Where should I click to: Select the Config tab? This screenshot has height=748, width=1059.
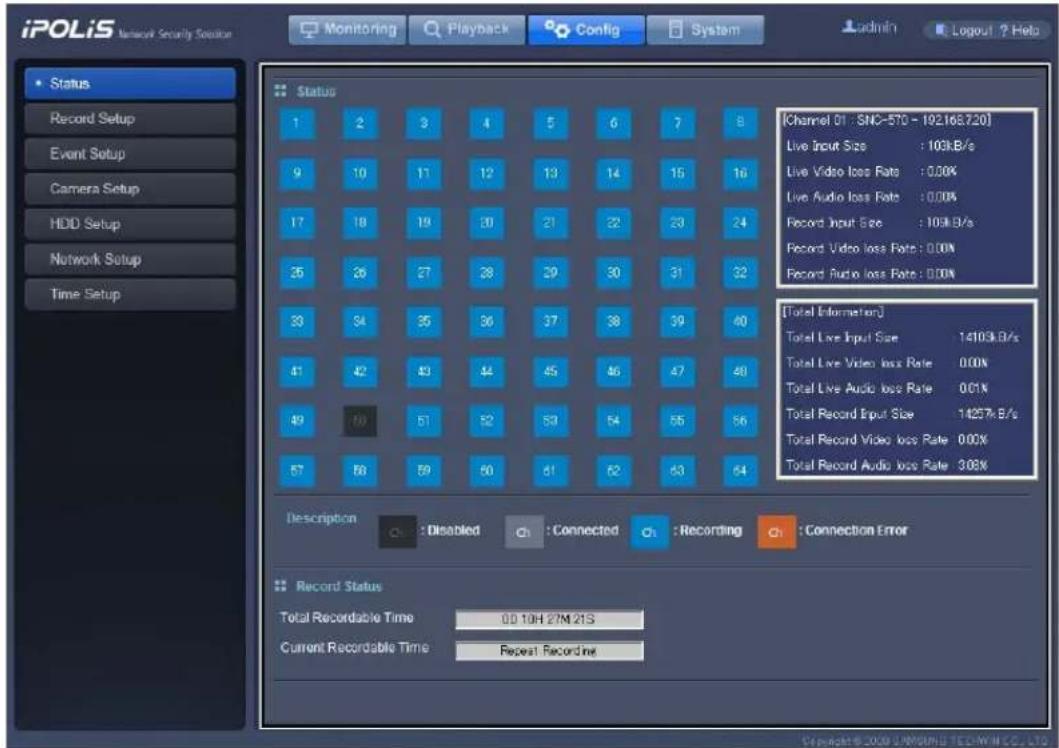pos(586,30)
